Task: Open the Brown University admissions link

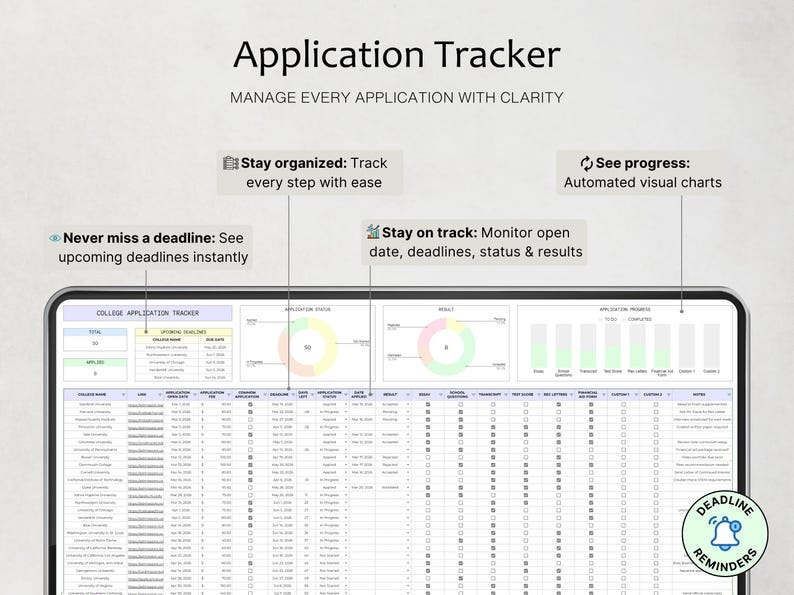Action: tap(146, 457)
